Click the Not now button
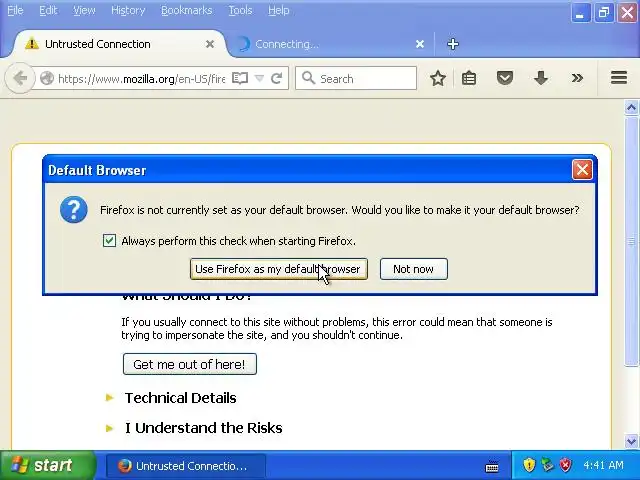The width and height of the screenshot is (640, 480). [x=413, y=269]
